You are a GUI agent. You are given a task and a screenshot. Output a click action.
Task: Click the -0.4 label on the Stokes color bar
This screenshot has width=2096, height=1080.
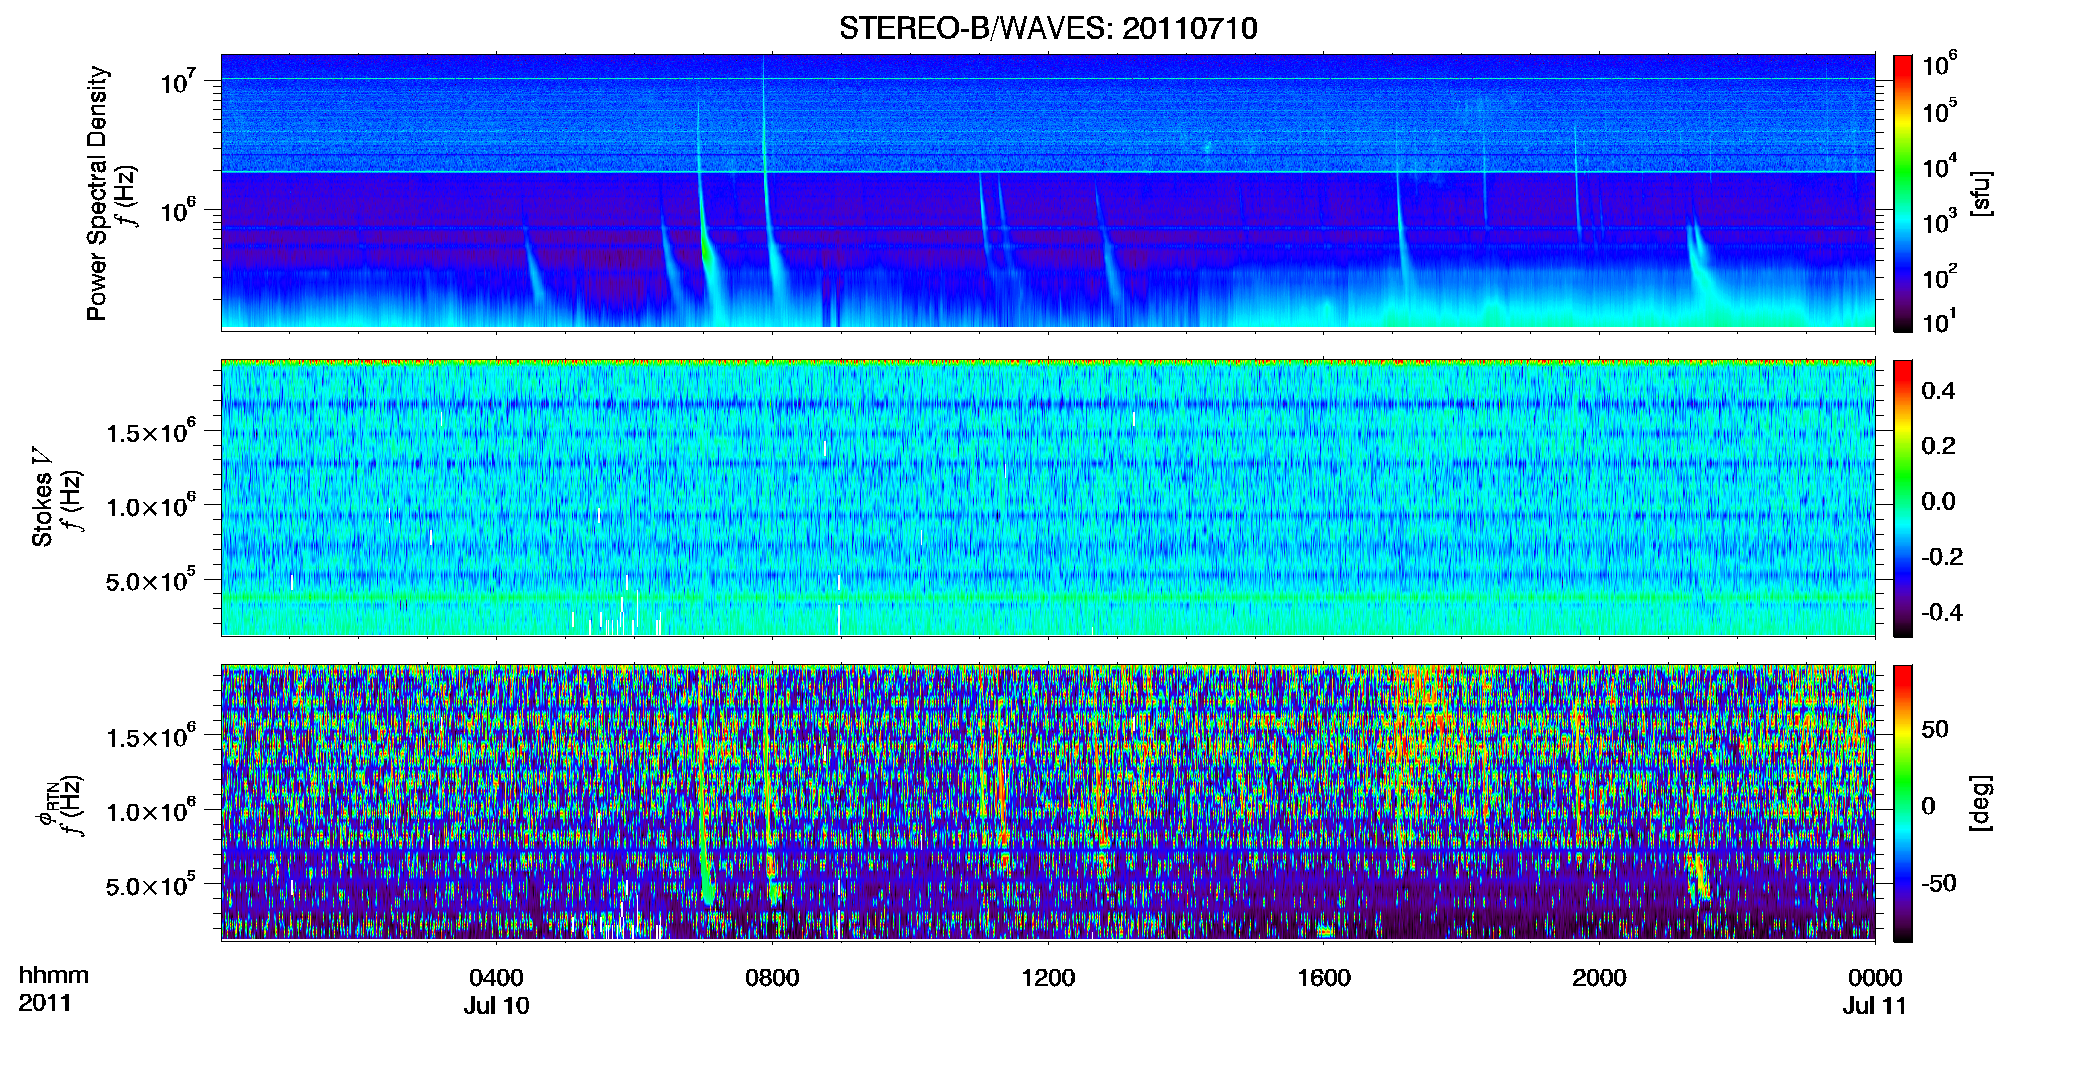[1942, 612]
